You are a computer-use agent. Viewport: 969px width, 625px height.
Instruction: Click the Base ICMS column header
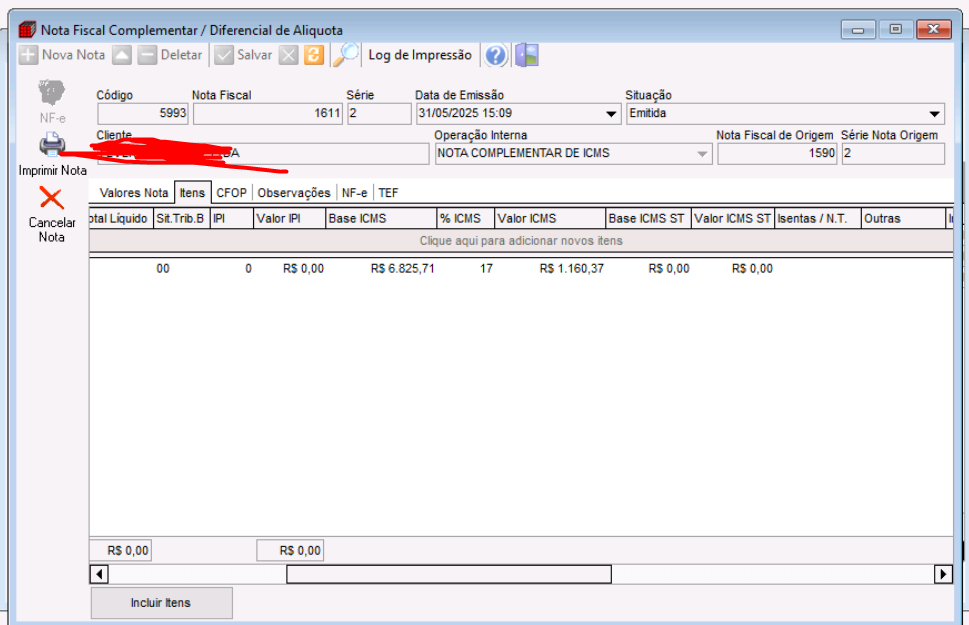pyautogui.click(x=381, y=219)
